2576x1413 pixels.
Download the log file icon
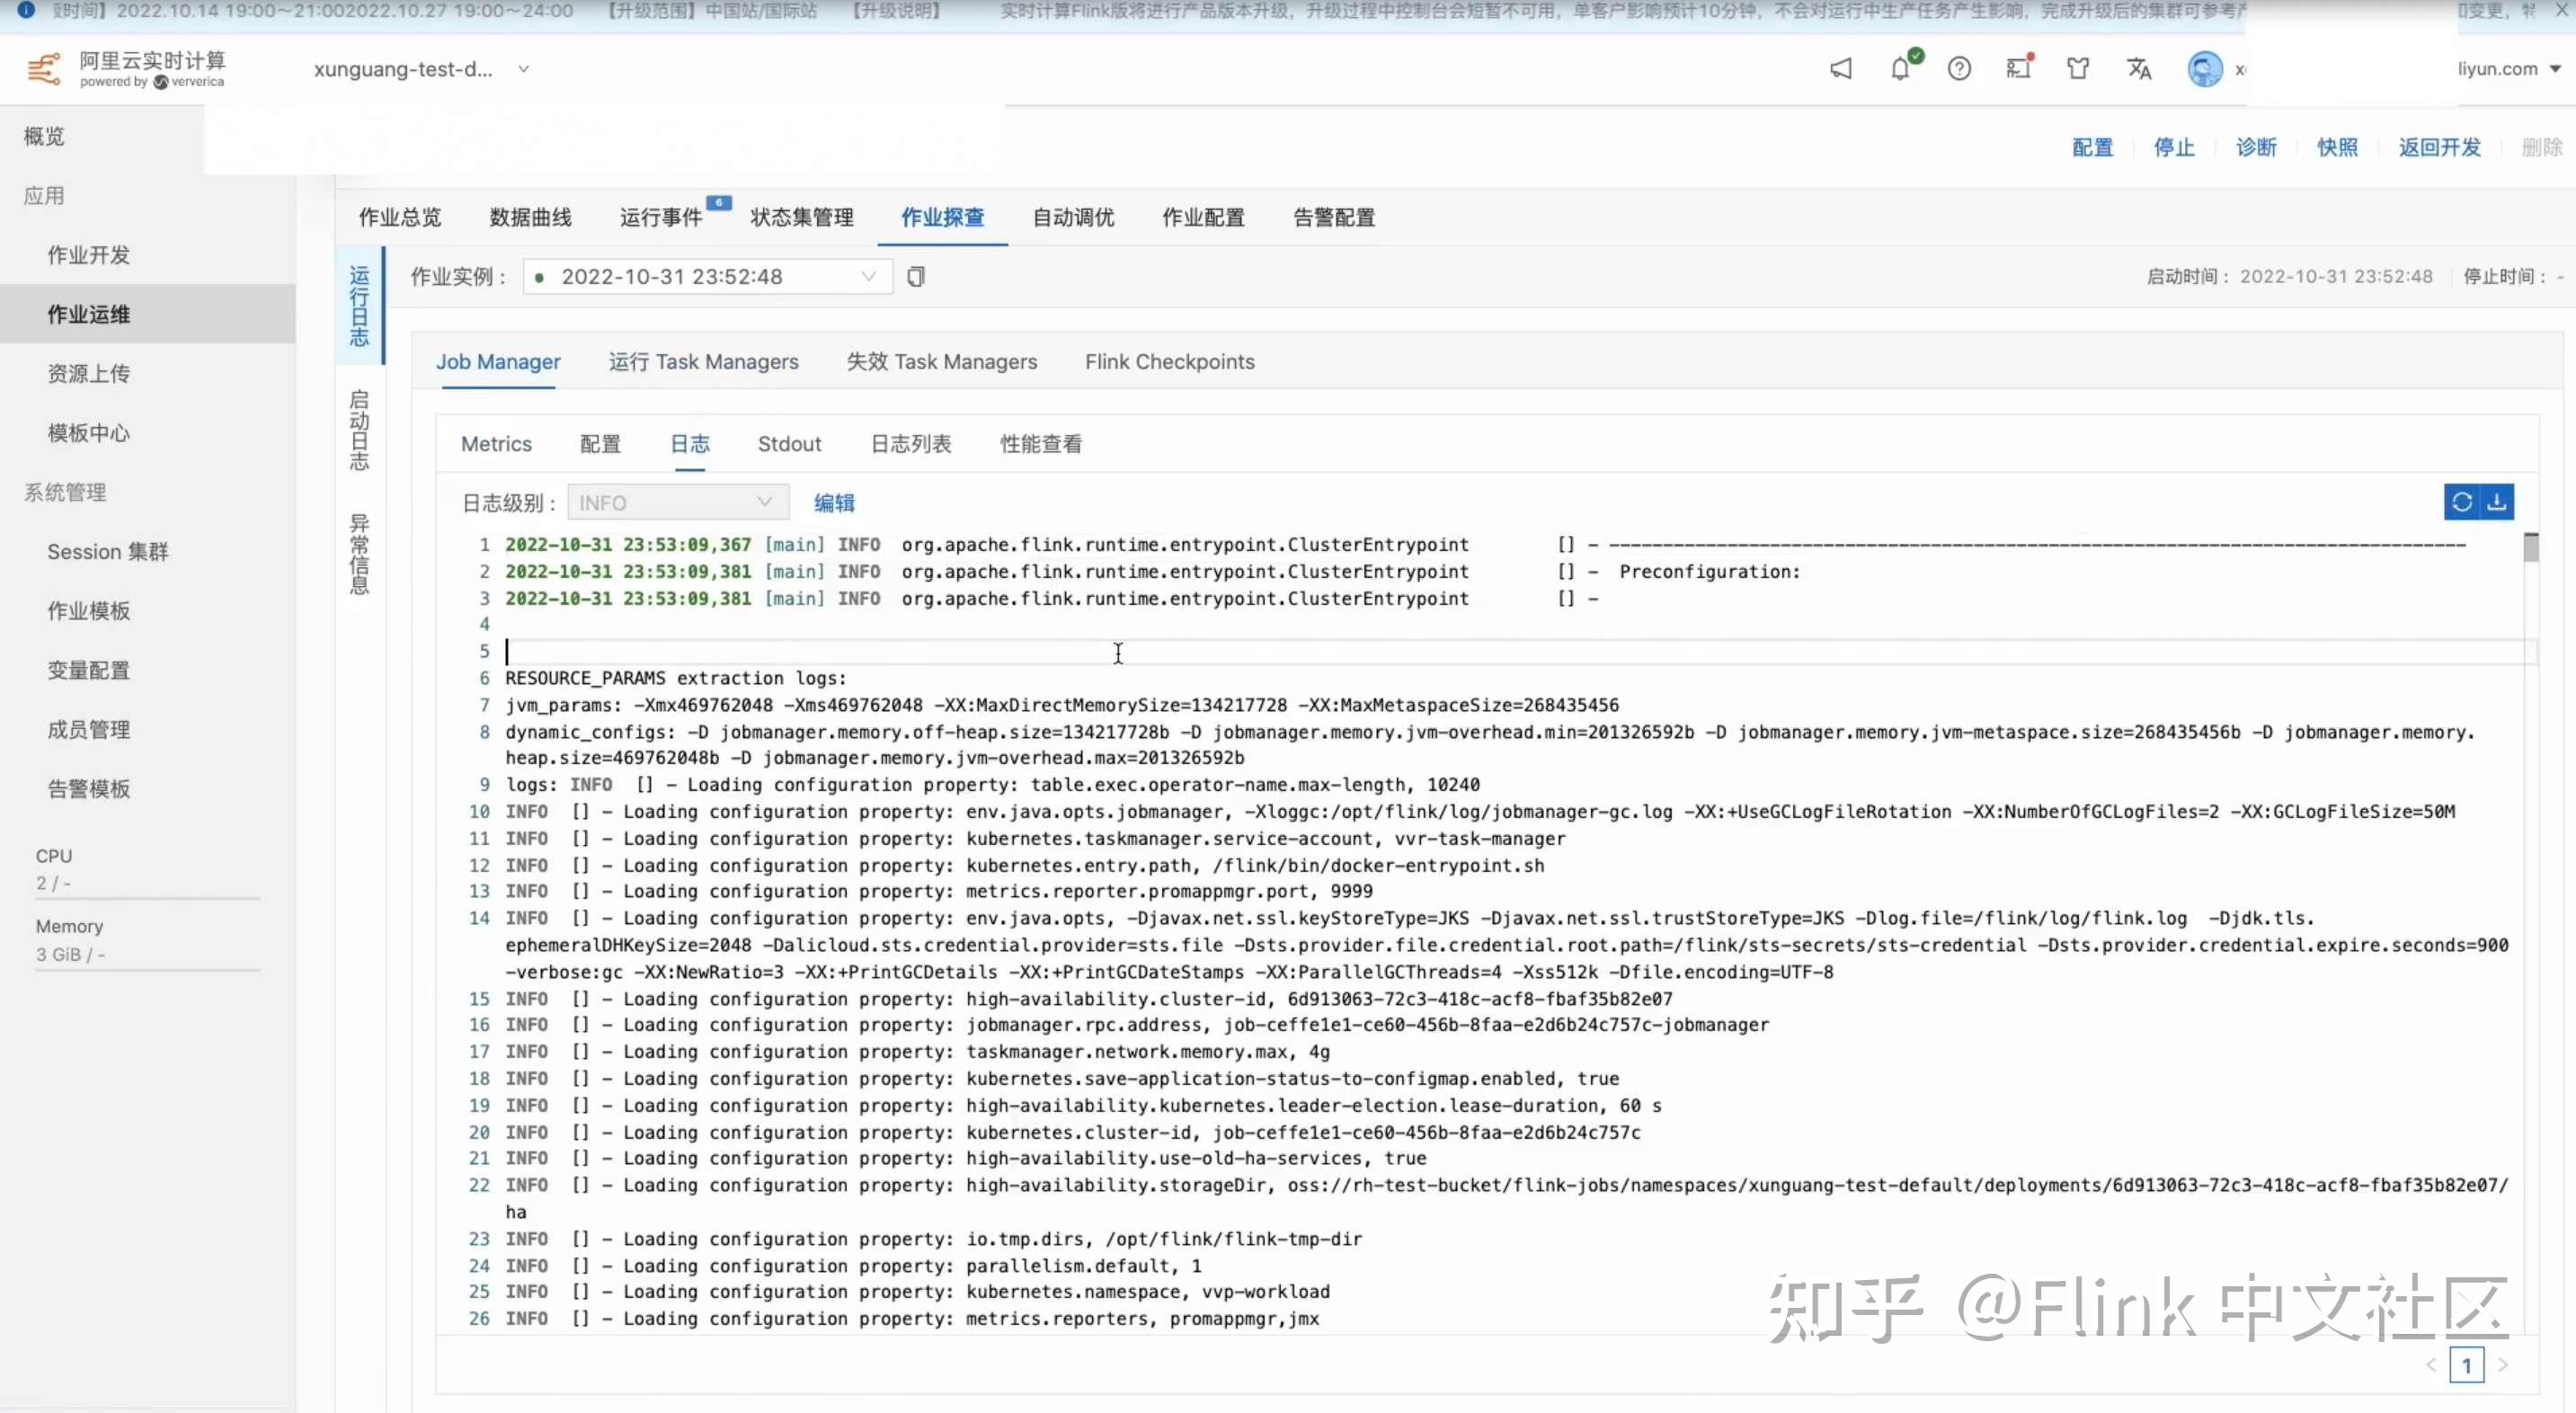(2497, 502)
